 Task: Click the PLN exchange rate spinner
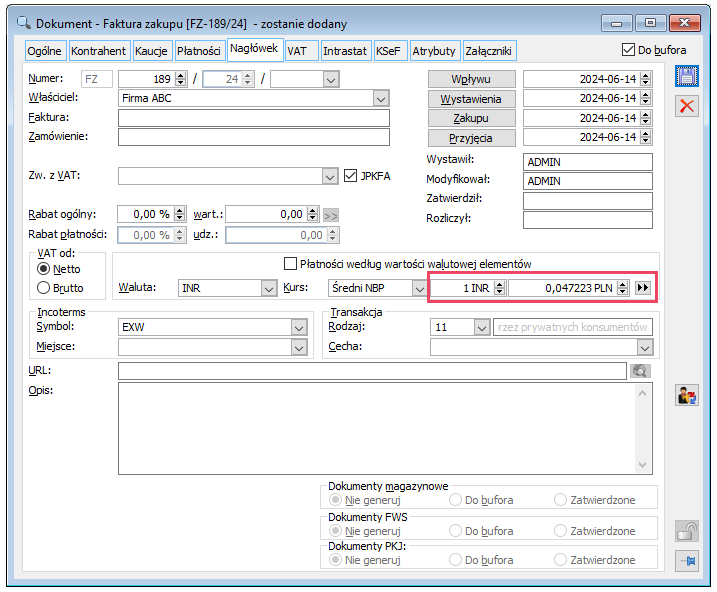pyautogui.click(x=622, y=288)
